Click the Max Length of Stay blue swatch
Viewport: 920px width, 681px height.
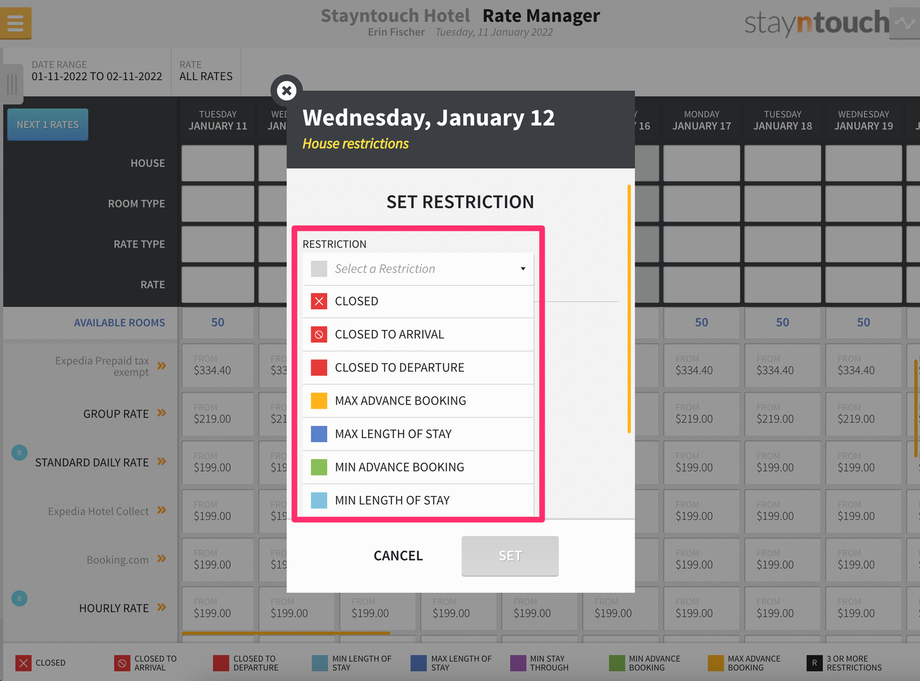click(319, 434)
